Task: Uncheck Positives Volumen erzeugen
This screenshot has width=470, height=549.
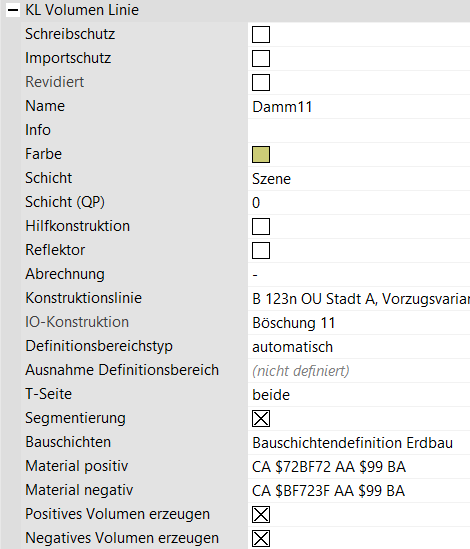Action: pos(261,515)
